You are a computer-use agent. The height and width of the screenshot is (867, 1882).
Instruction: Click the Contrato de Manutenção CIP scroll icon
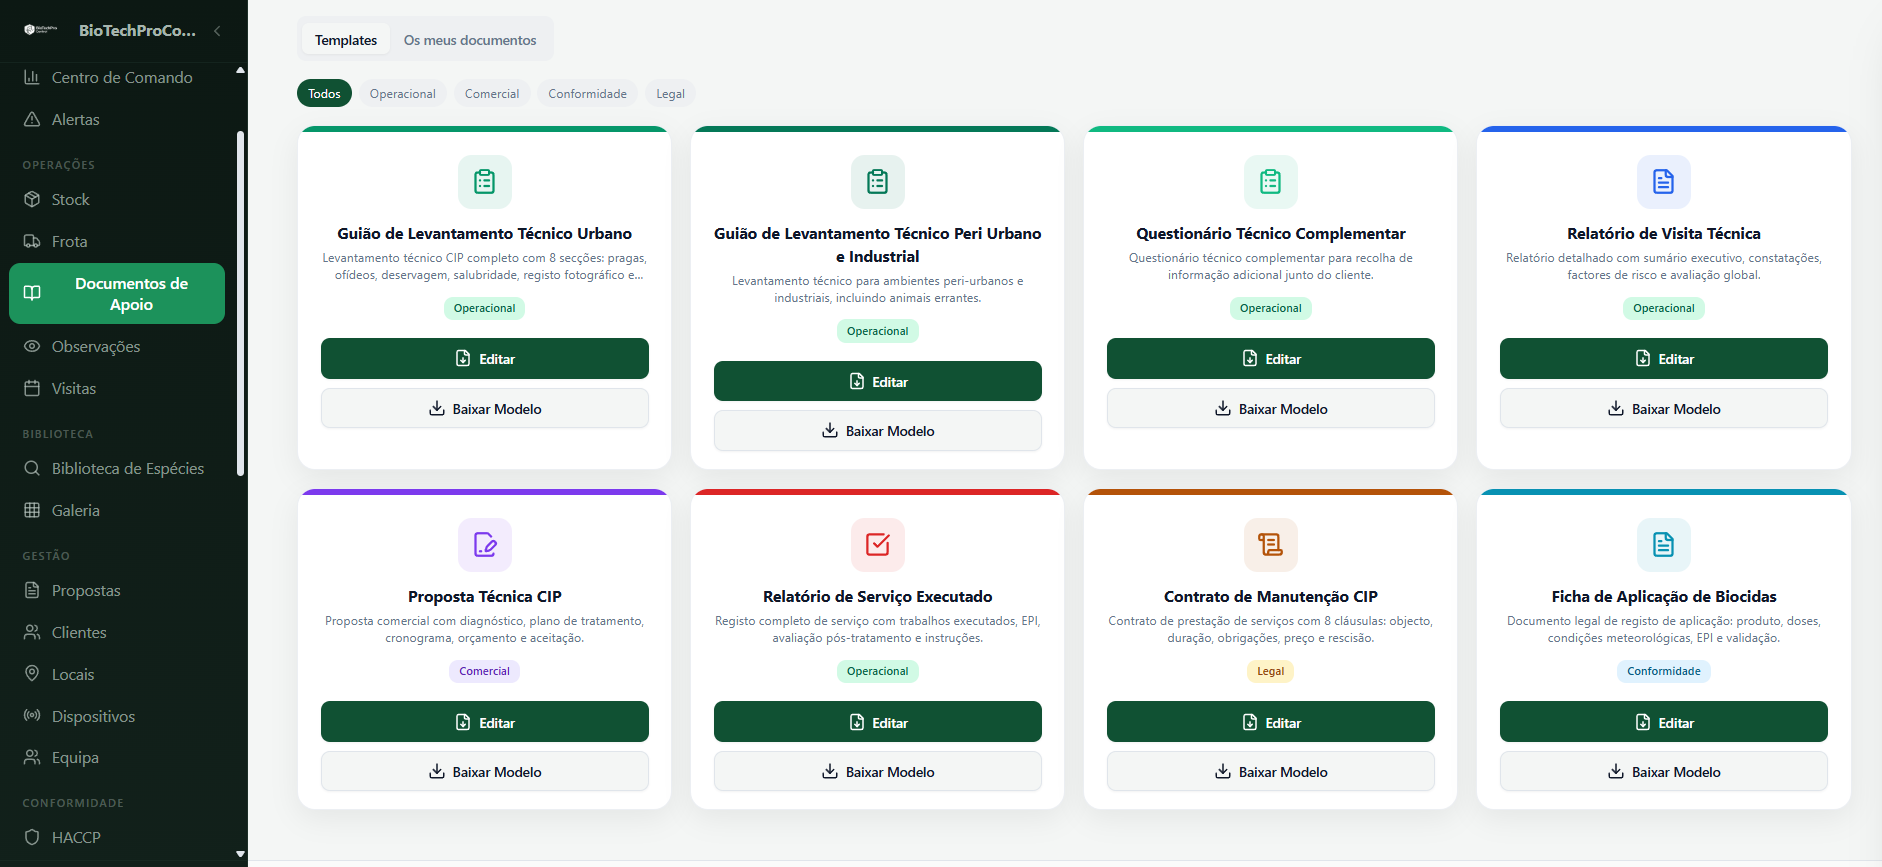[1271, 544]
